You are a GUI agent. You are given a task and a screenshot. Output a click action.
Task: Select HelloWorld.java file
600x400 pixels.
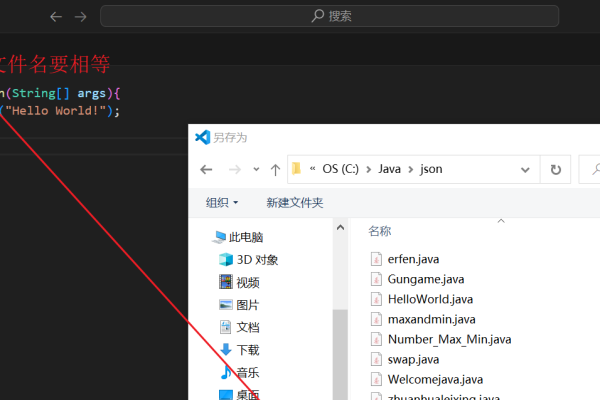430,299
